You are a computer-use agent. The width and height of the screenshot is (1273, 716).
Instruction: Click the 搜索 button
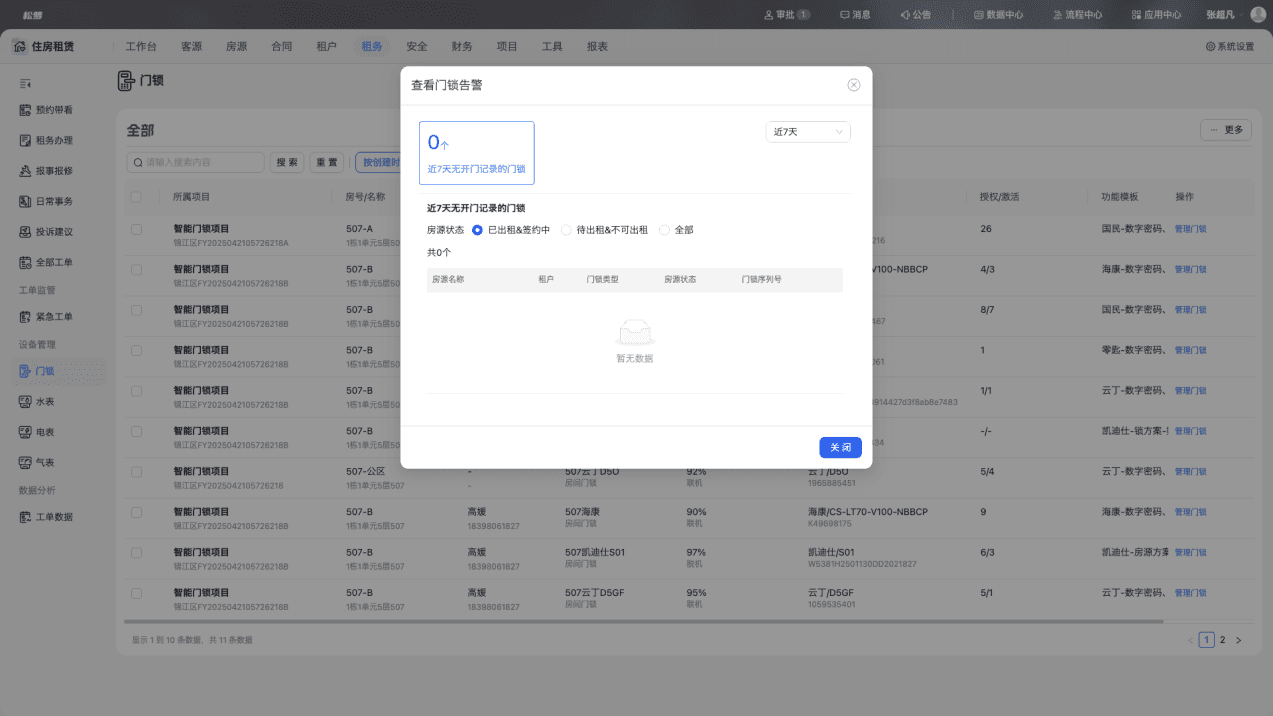tap(287, 162)
